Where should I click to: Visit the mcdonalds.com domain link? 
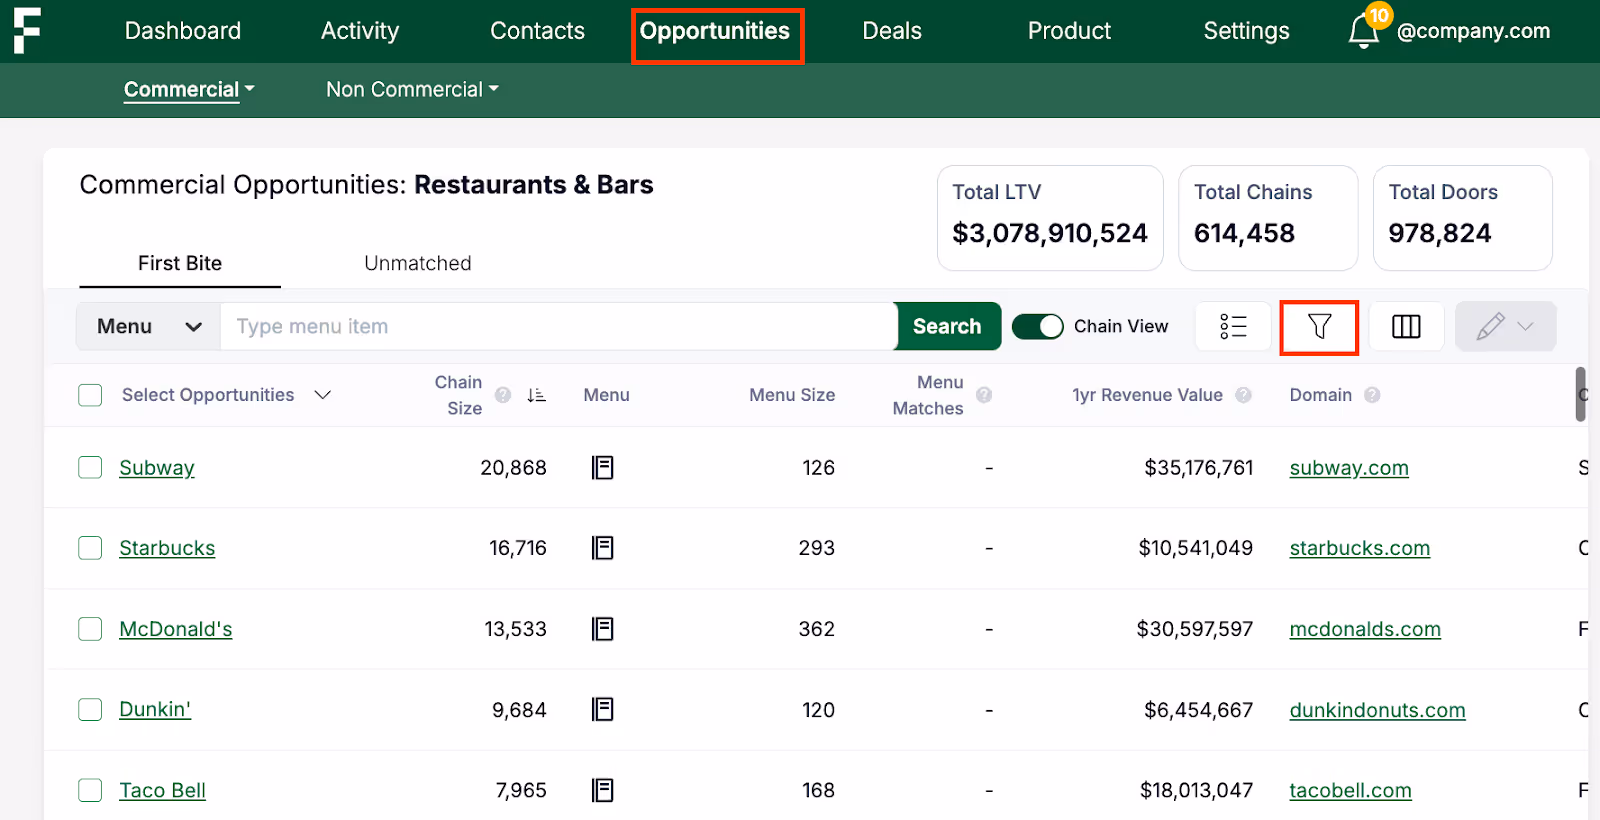(x=1365, y=629)
